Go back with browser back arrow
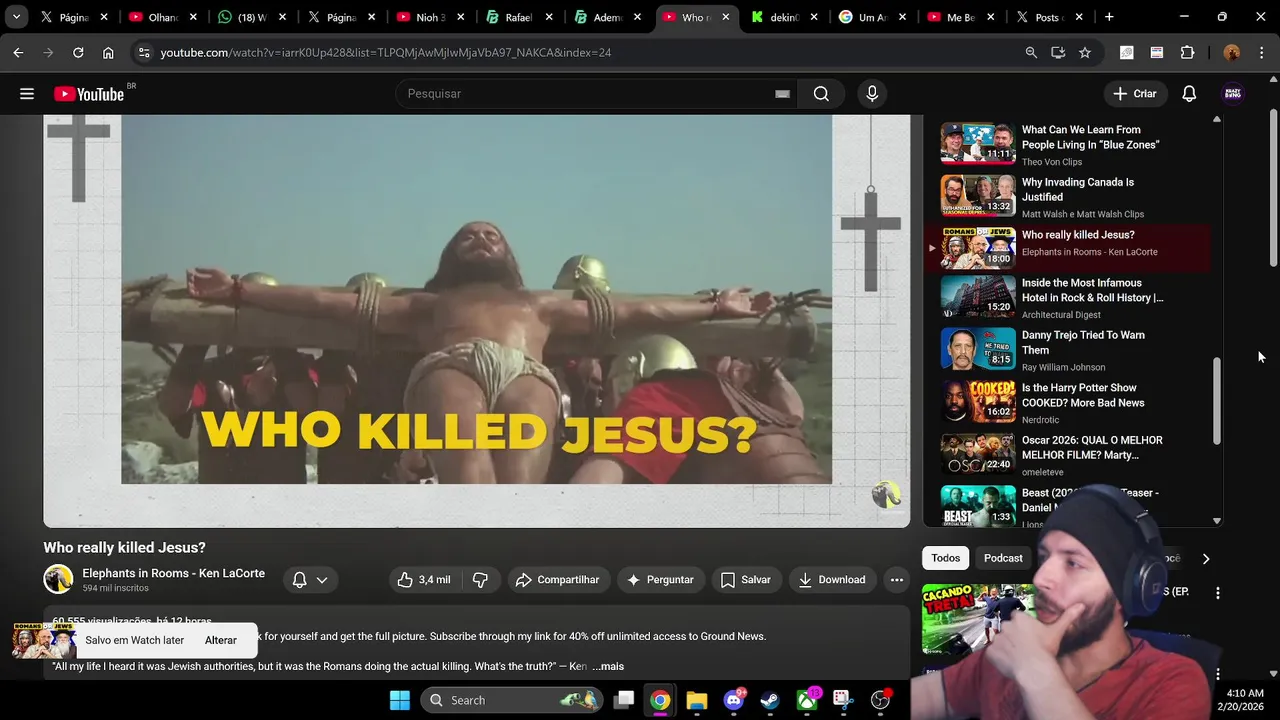The height and width of the screenshot is (720, 1280). [18, 52]
